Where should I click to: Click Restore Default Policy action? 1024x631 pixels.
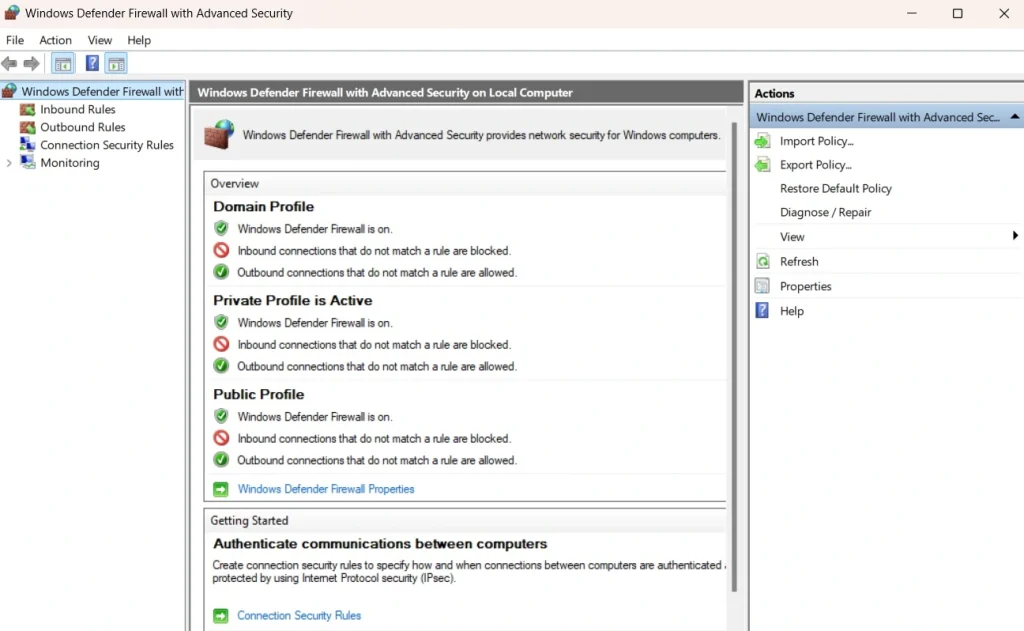tap(835, 188)
